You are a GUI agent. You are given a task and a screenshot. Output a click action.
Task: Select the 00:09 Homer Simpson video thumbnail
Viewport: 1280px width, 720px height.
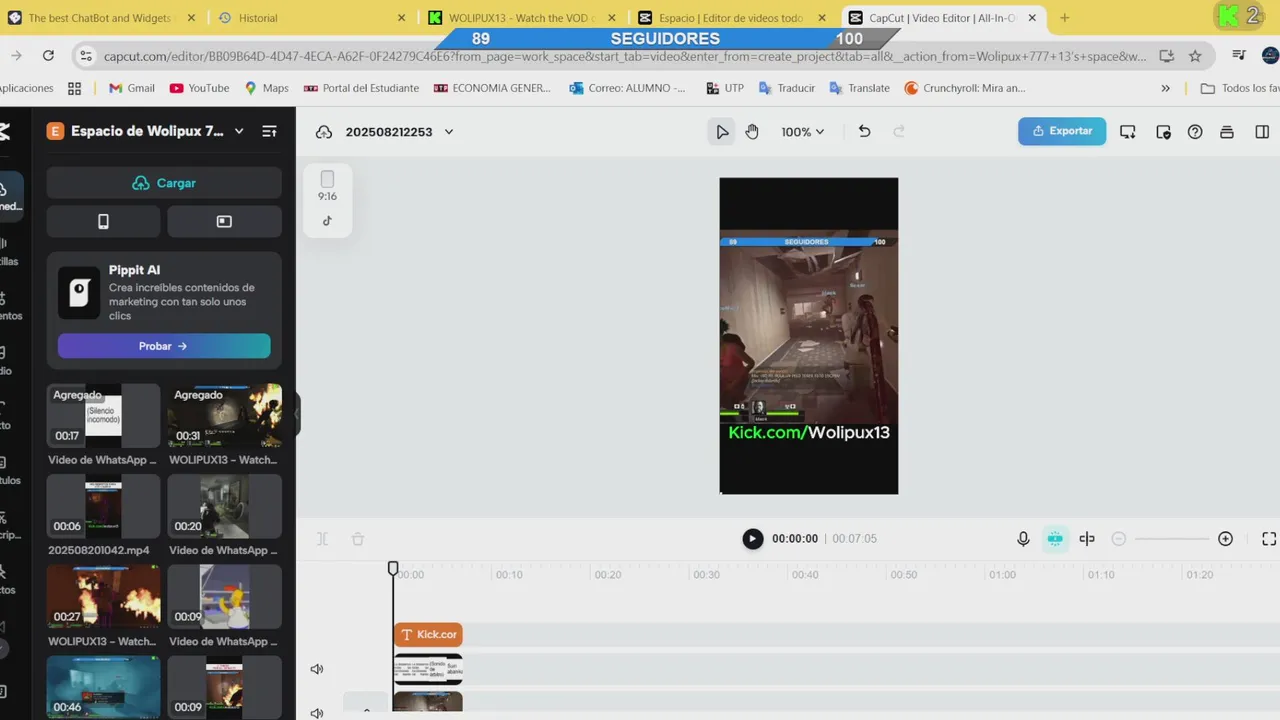pyautogui.click(x=224, y=597)
